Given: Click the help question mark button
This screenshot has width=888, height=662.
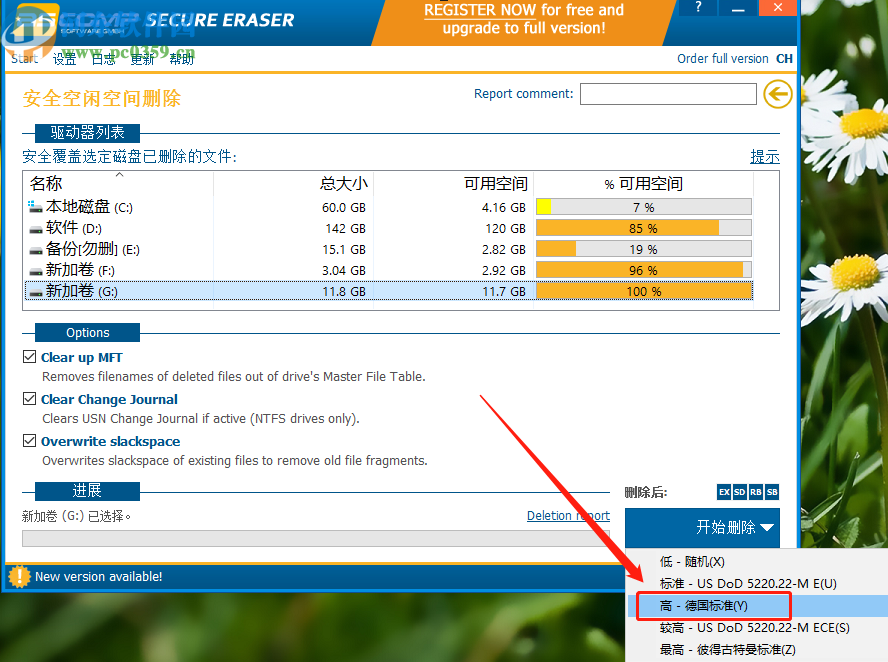Looking at the screenshot, I should [697, 8].
